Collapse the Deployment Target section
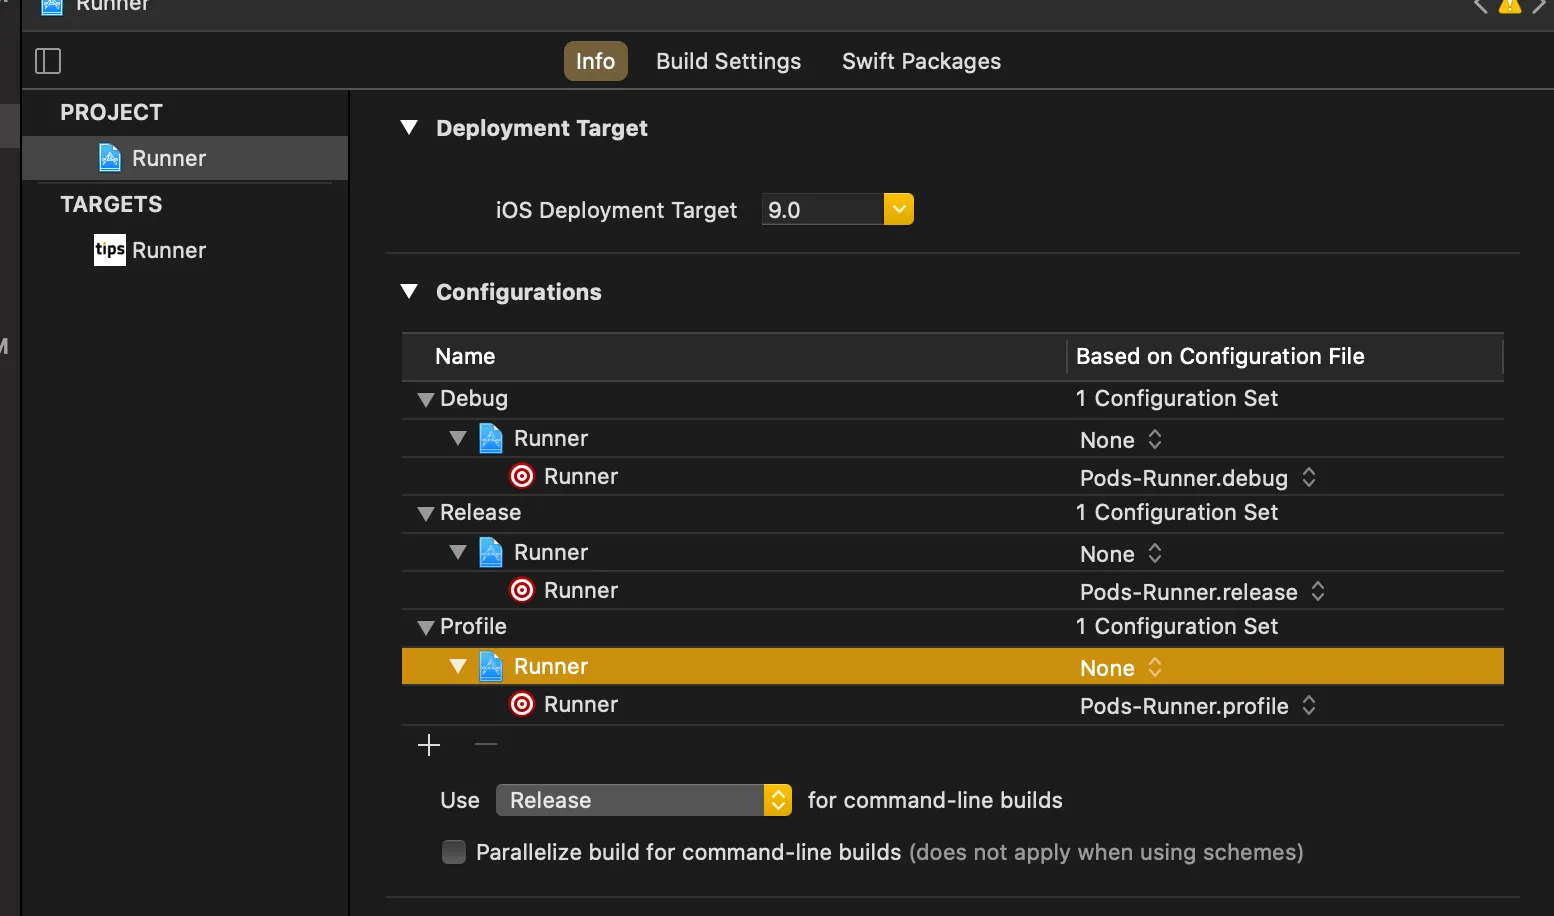Screen dimensions: 1554x916 (409, 128)
